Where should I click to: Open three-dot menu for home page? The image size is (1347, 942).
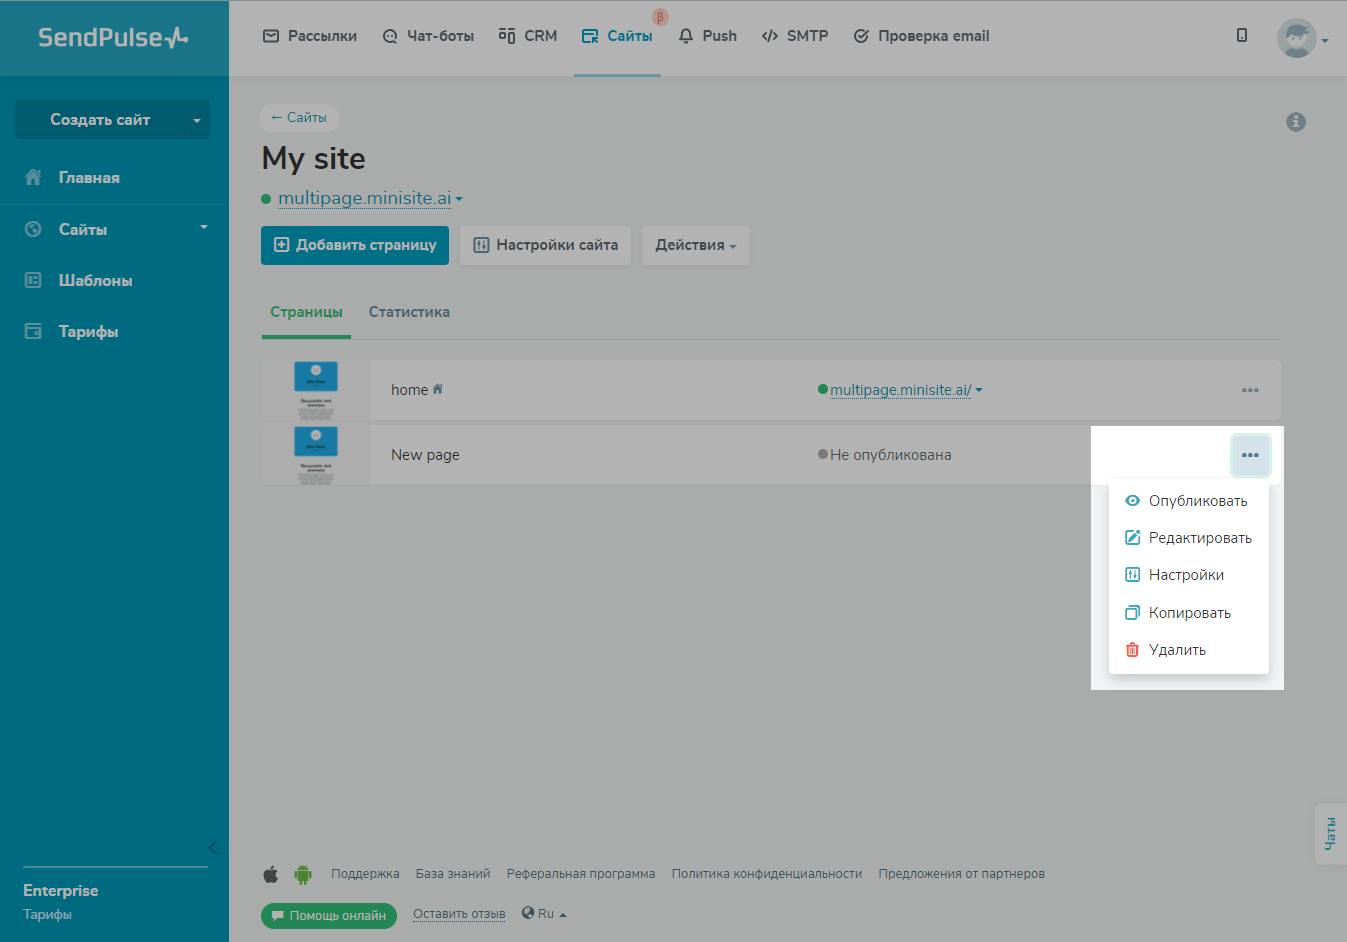[x=1250, y=390]
